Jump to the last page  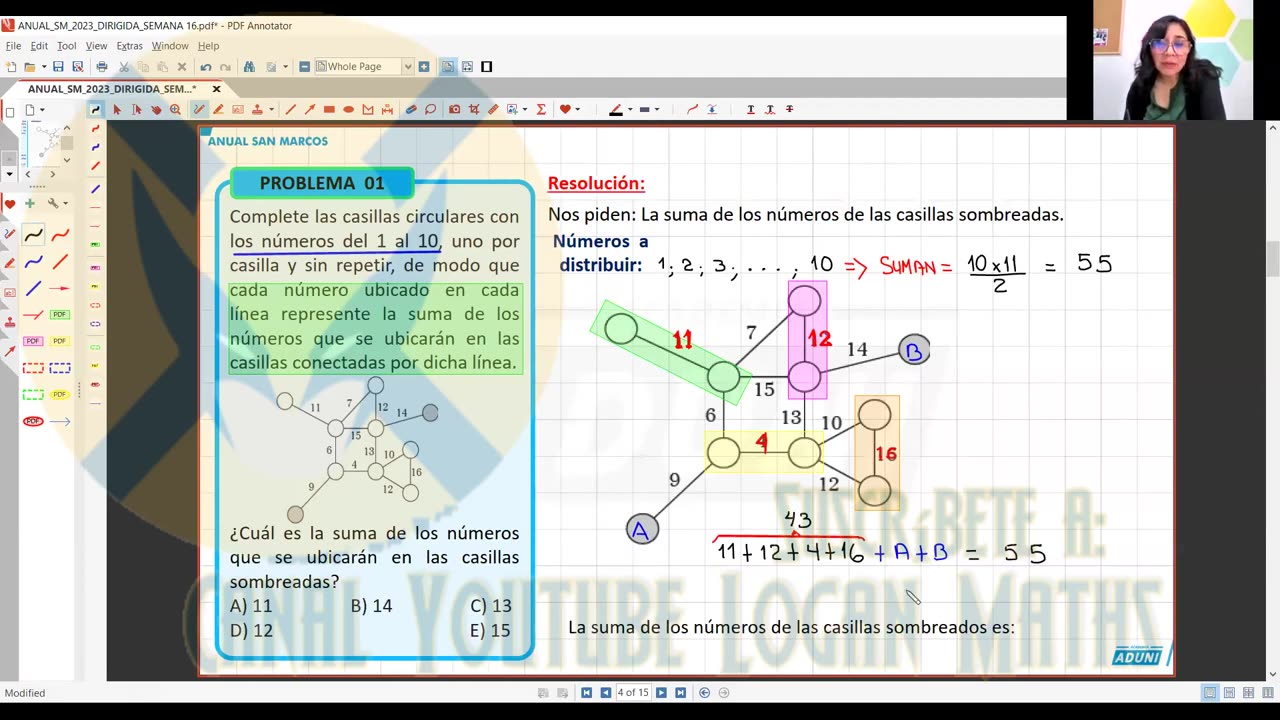tap(680, 693)
